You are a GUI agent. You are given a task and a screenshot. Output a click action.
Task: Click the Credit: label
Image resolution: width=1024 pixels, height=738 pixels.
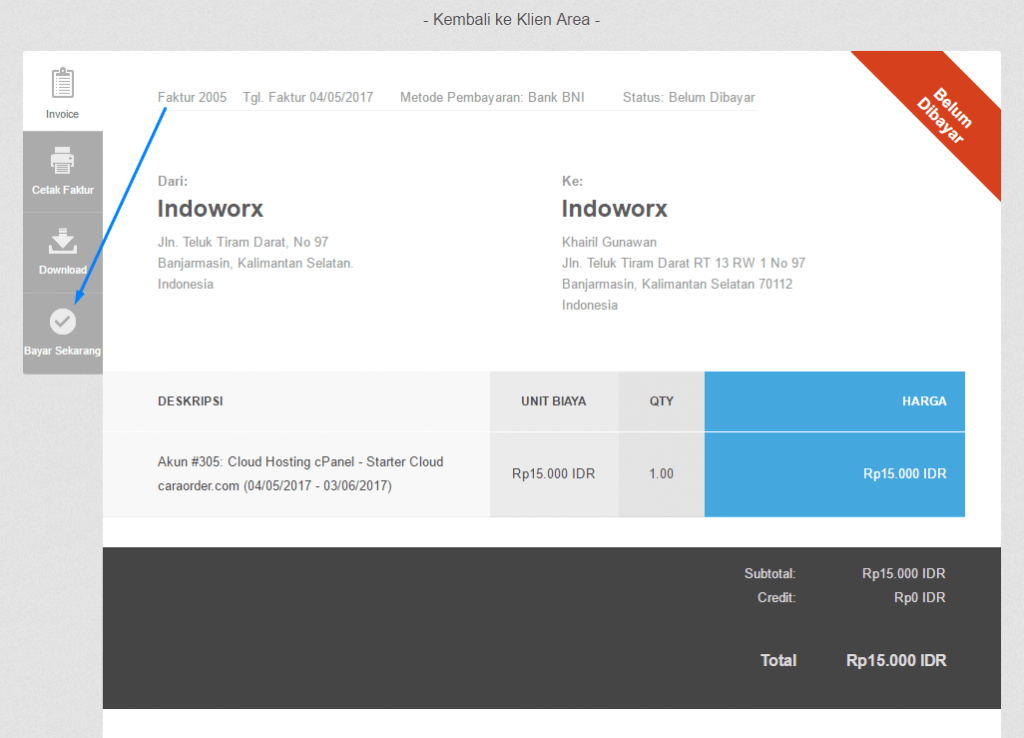776,598
